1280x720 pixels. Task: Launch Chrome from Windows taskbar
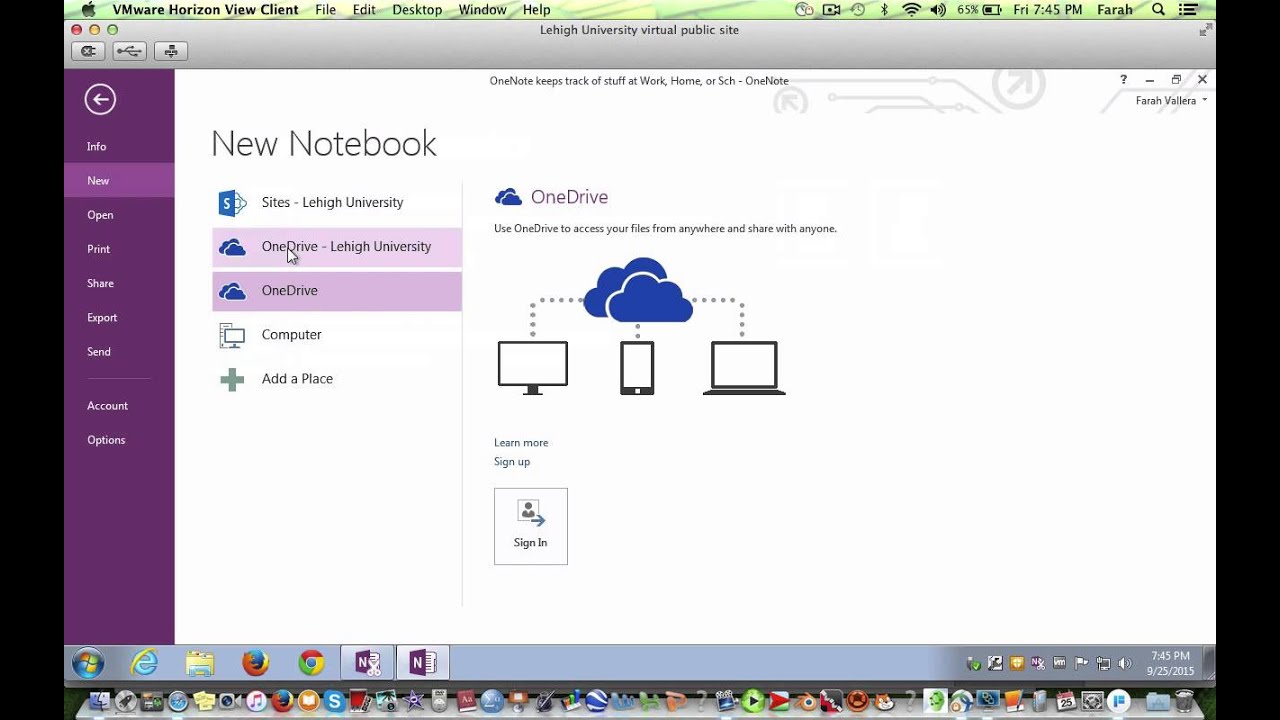[311, 663]
